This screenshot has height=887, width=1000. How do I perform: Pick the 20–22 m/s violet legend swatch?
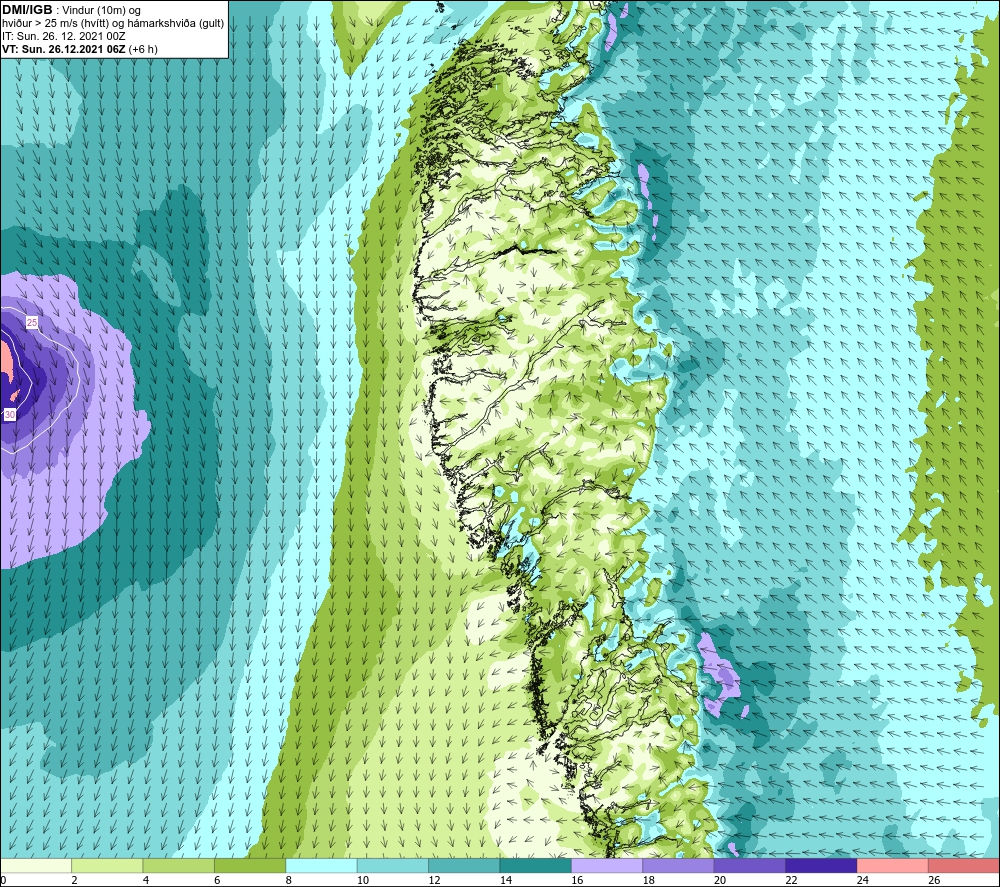click(x=750, y=865)
